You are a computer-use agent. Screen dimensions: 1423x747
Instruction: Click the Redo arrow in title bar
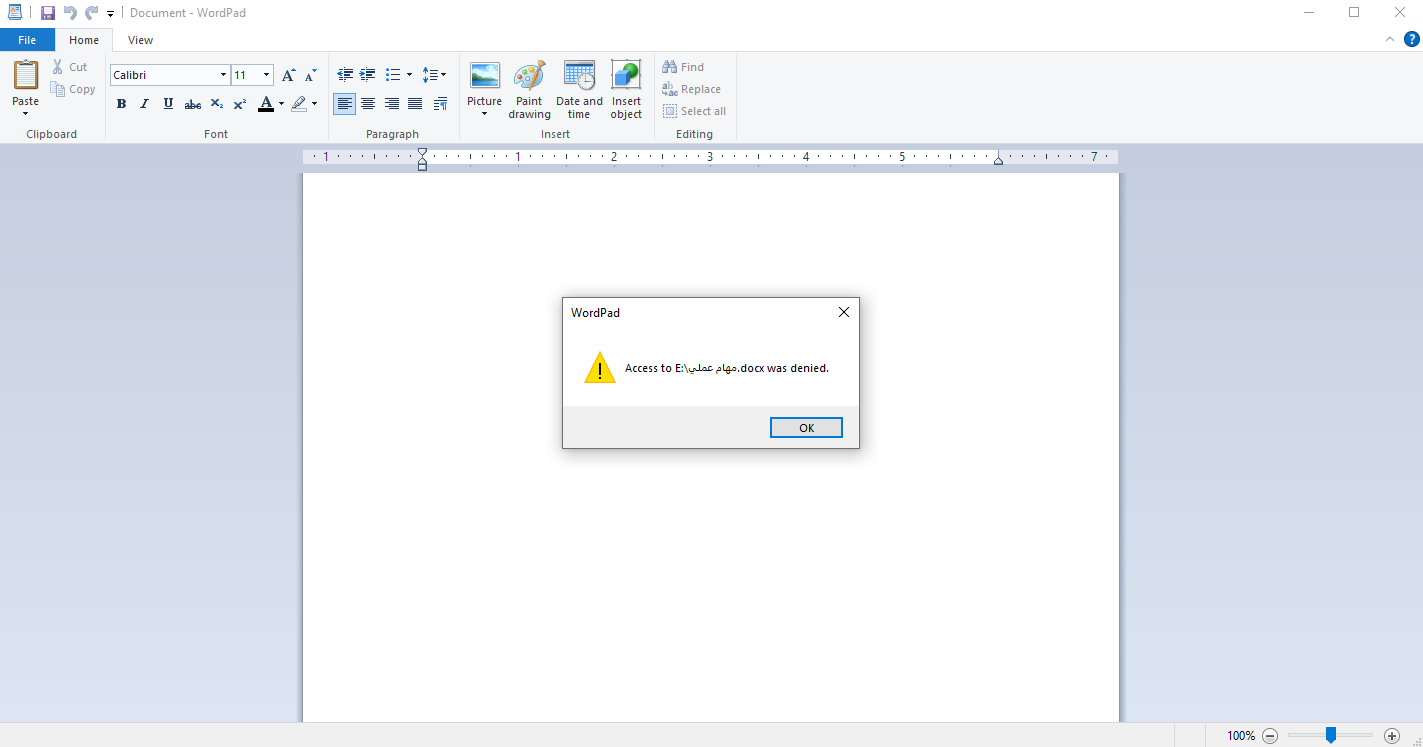pos(92,13)
